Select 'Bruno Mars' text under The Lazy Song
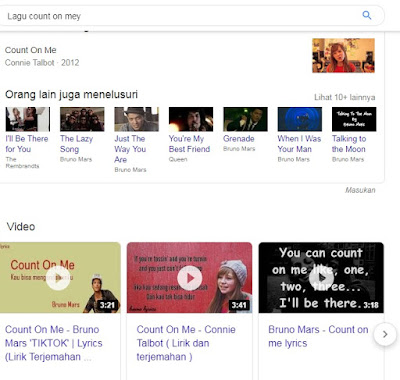Viewport: 400px width, 380px height. click(76, 159)
